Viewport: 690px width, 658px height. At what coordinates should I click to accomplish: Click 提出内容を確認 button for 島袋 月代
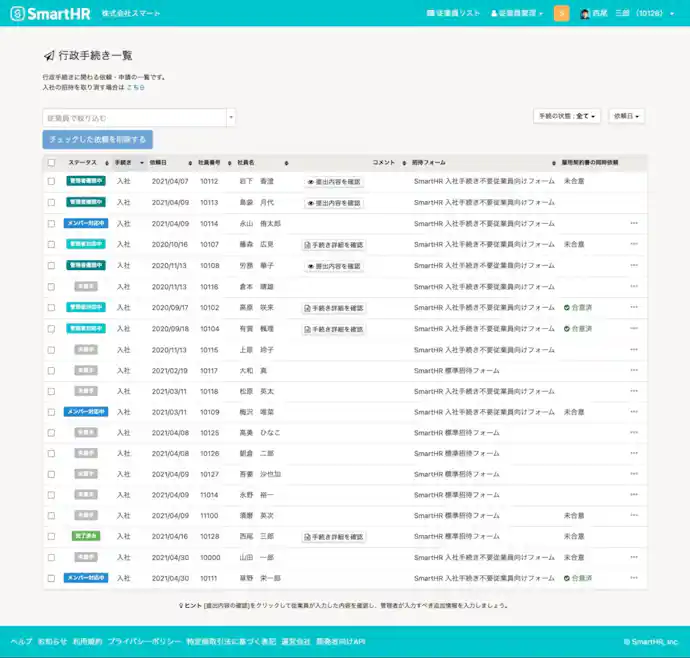click(x=333, y=202)
